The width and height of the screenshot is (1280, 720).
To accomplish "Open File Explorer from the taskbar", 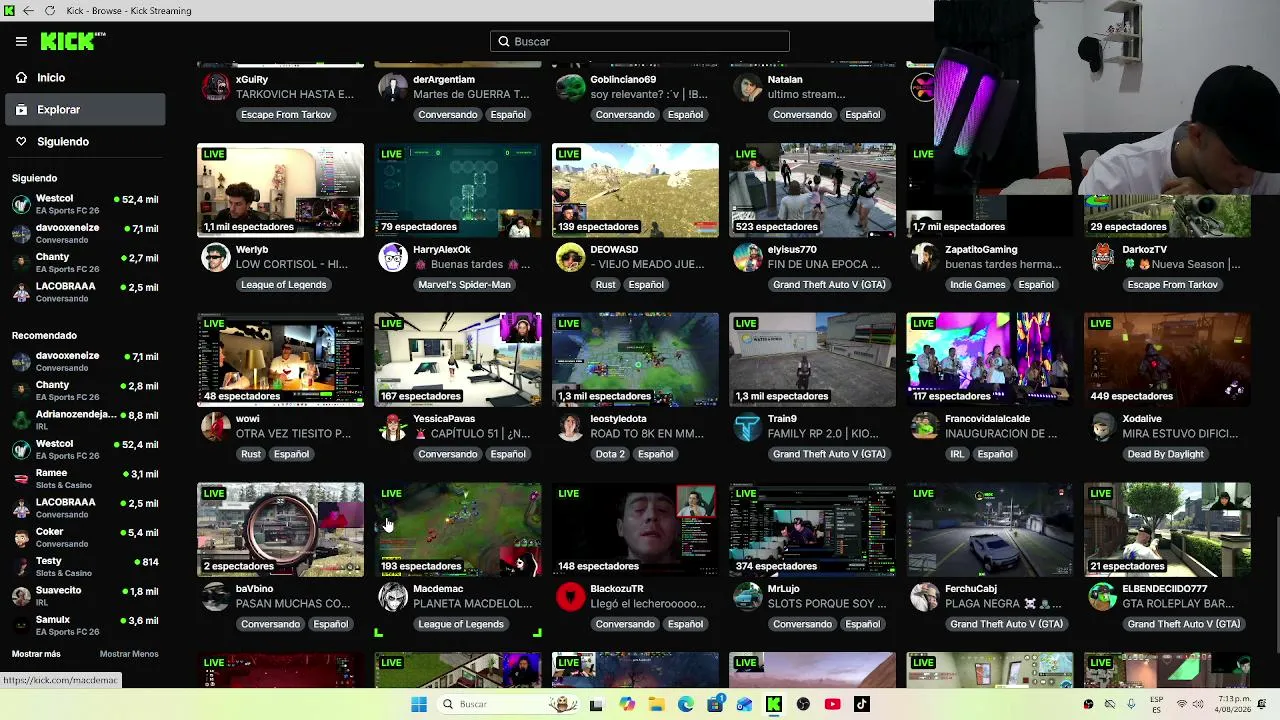I will click(x=656, y=705).
